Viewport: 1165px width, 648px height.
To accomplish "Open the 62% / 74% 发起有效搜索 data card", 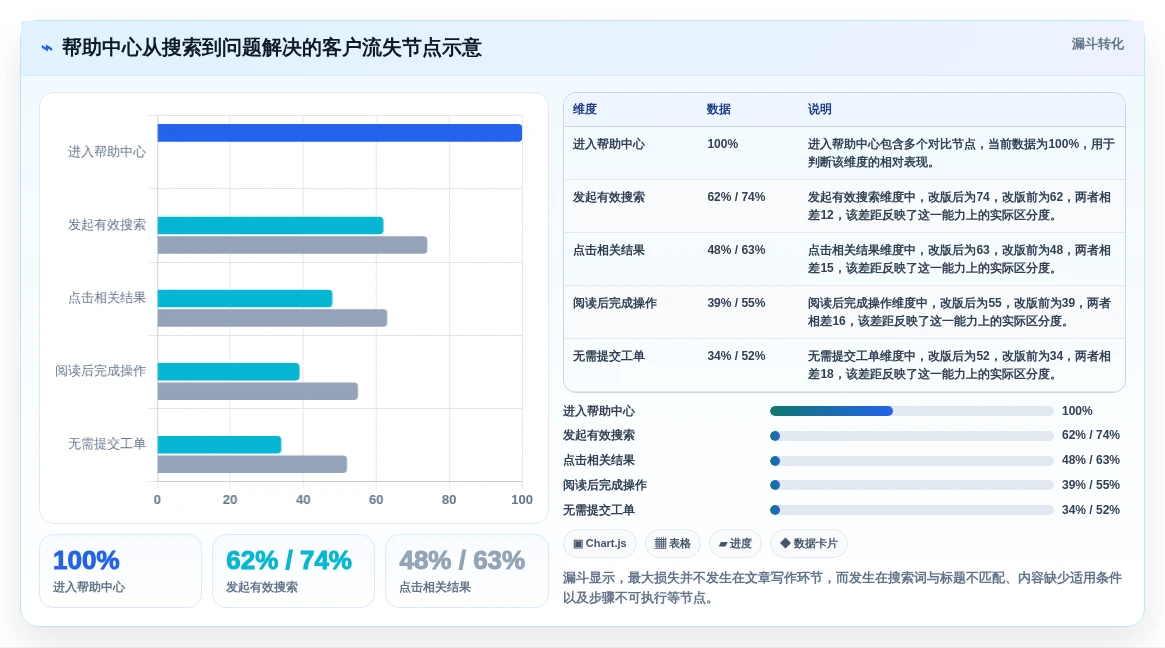I will point(293,571).
